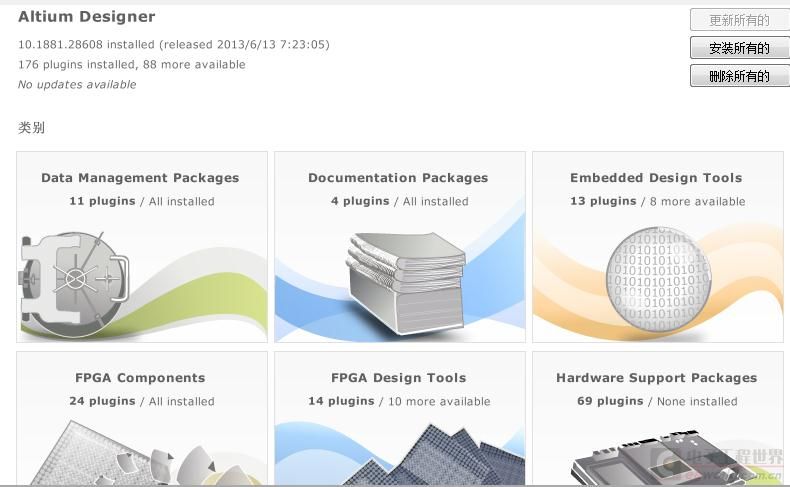Select the Embedded Design Tools title
This screenshot has width=790, height=487.
tap(656, 178)
